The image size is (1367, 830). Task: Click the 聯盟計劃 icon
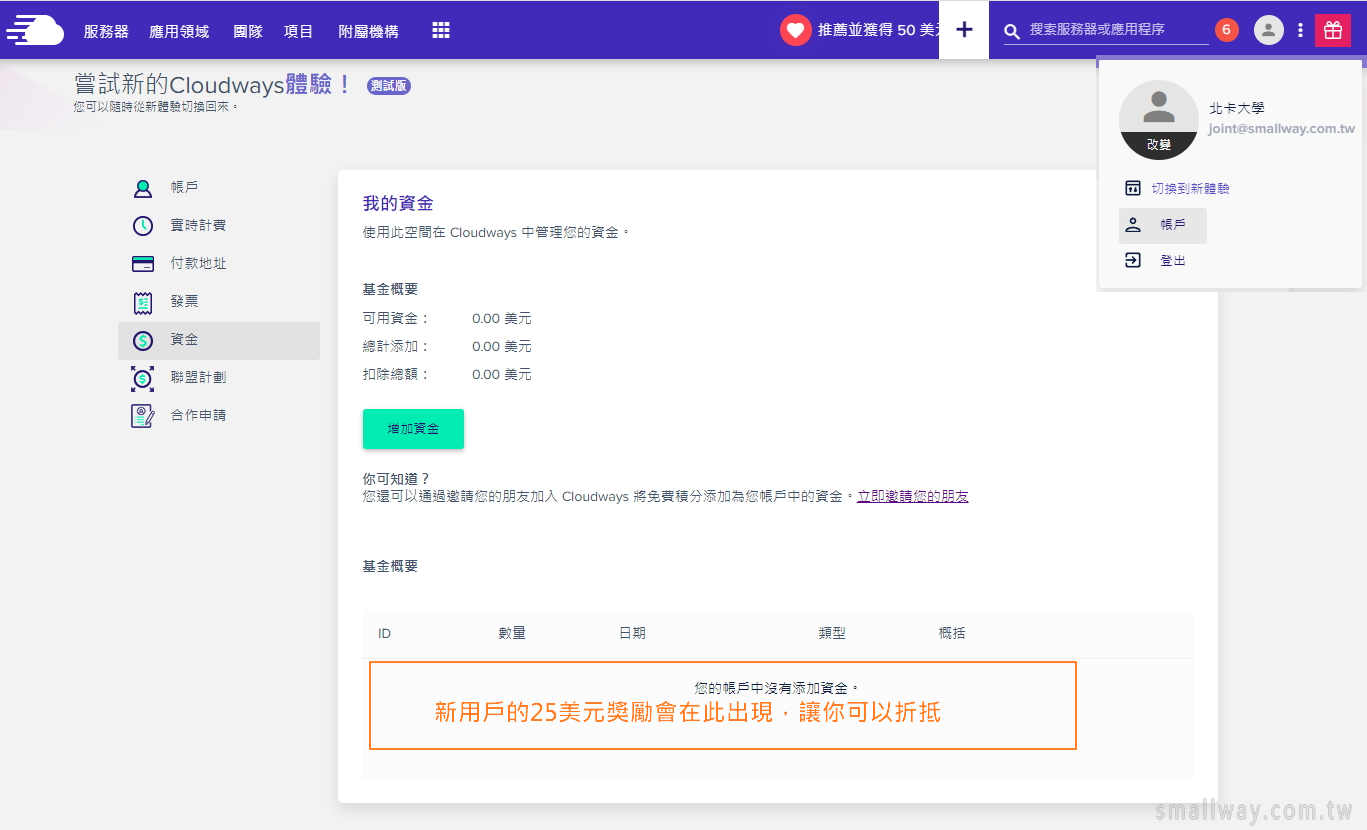[x=143, y=378]
